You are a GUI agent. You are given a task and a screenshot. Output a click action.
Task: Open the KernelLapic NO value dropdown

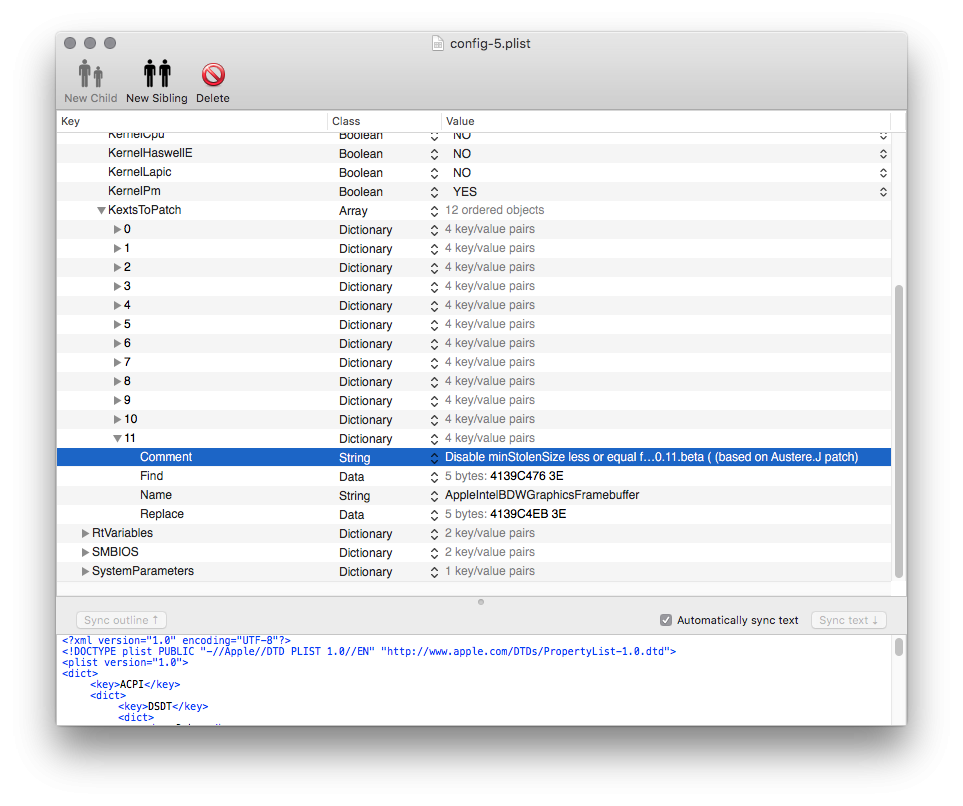point(883,173)
